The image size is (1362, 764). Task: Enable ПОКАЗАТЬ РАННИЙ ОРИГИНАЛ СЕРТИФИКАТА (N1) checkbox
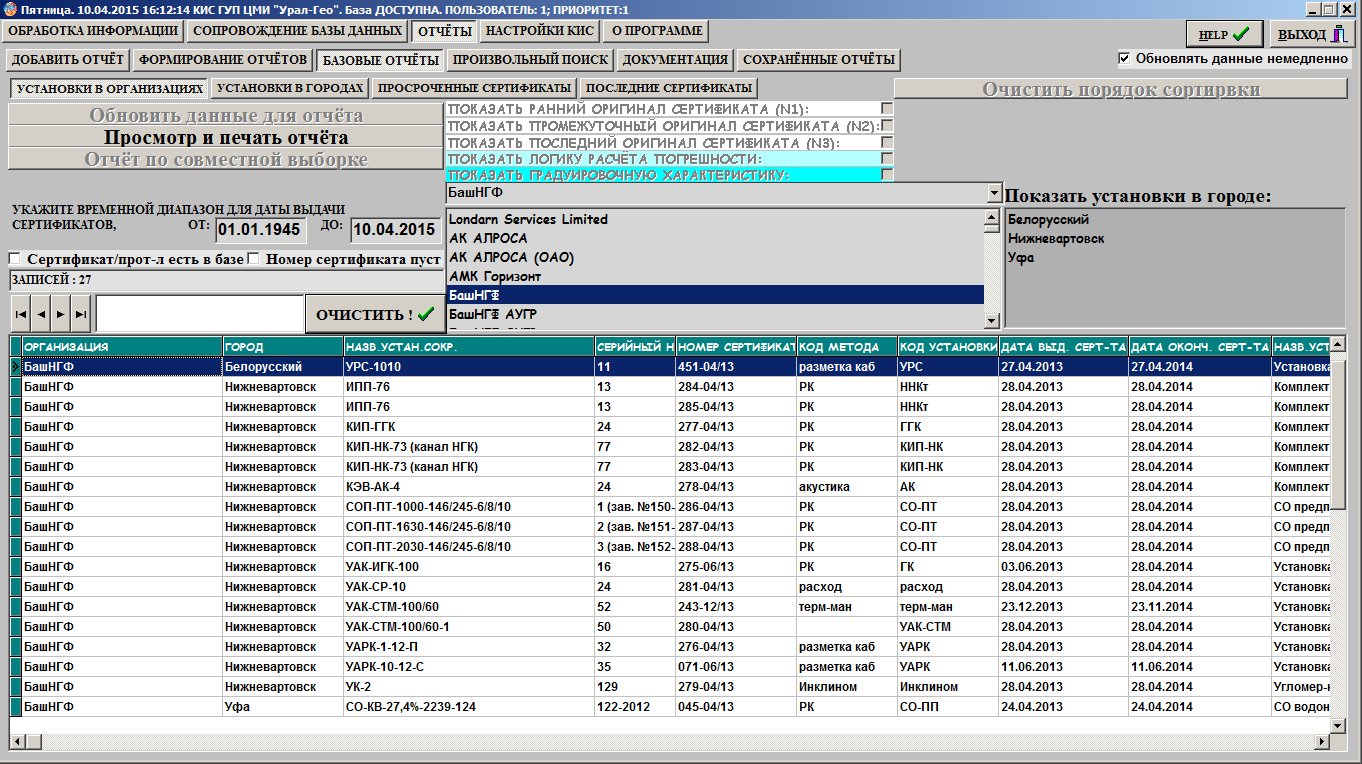tap(886, 108)
